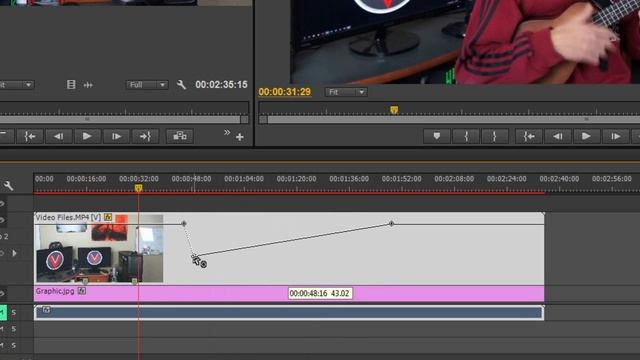This screenshot has width=640, height=360.
Task: Click fx badge on Video Files.MP4 clip
Action: point(108,217)
